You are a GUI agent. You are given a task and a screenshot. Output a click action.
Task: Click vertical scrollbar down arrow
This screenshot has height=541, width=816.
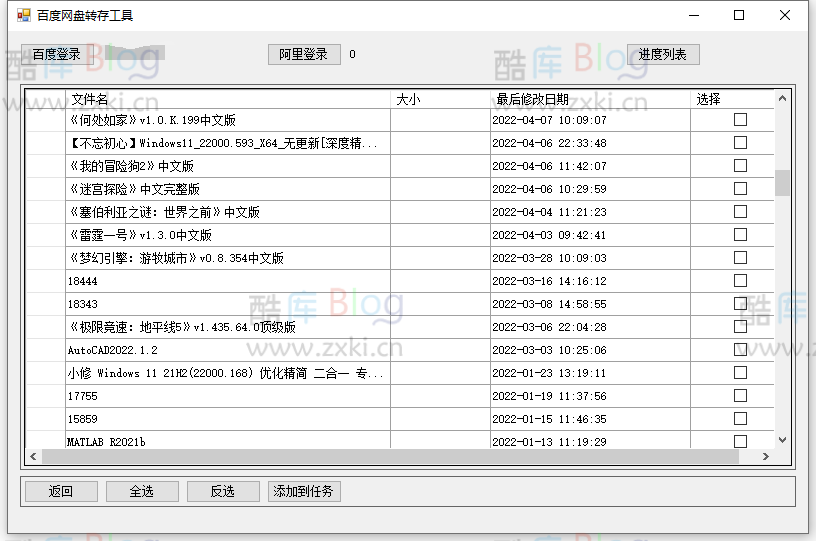click(x=782, y=440)
